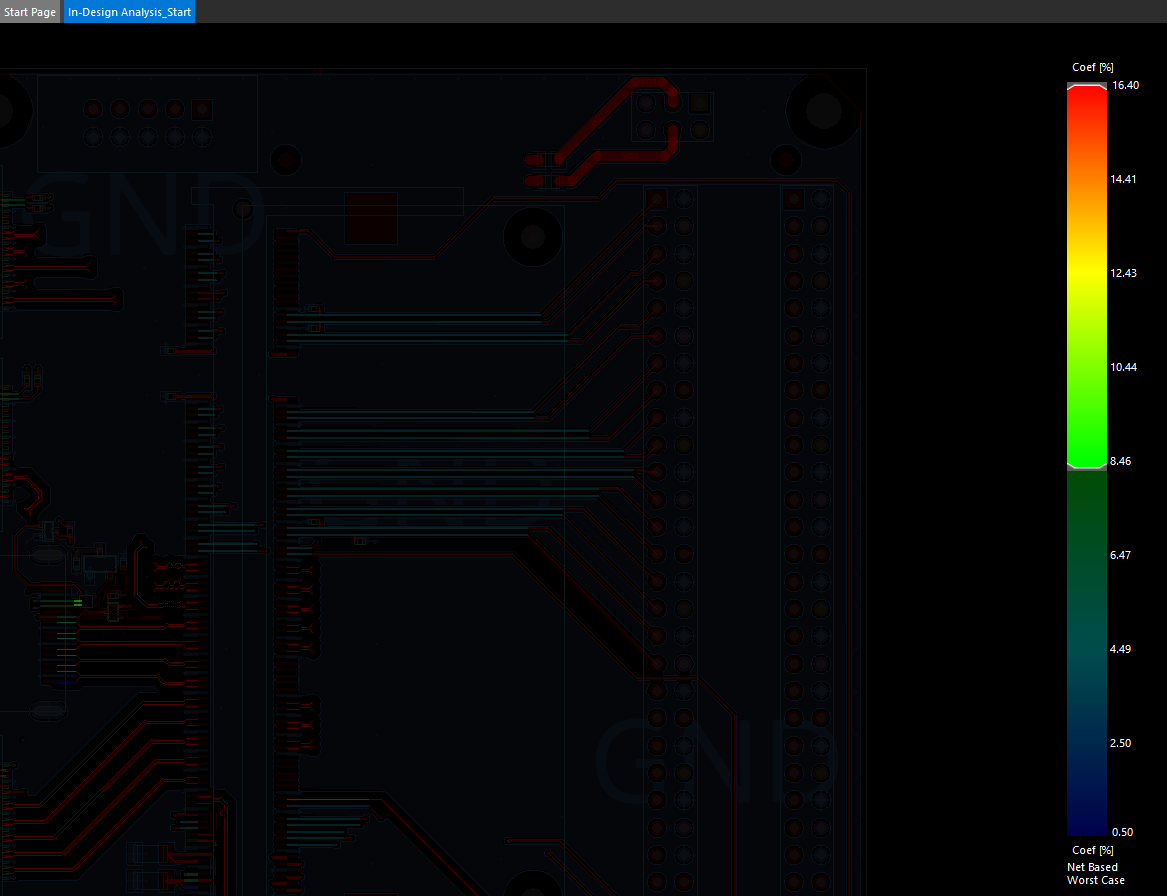This screenshot has width=1167, height=896.
Task: Grab the upper scale handle at 16.40
Action: coord(1087,87)
